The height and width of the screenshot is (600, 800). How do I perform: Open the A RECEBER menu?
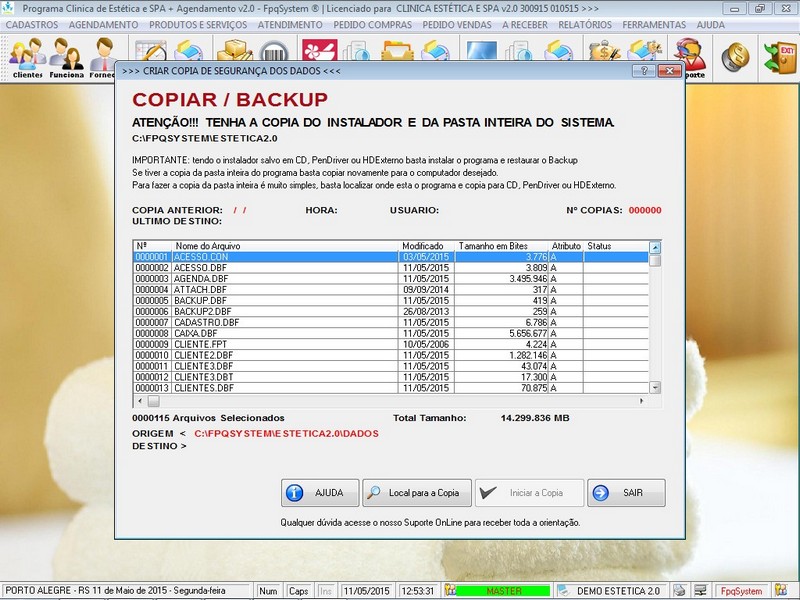[x=524, y=24]
